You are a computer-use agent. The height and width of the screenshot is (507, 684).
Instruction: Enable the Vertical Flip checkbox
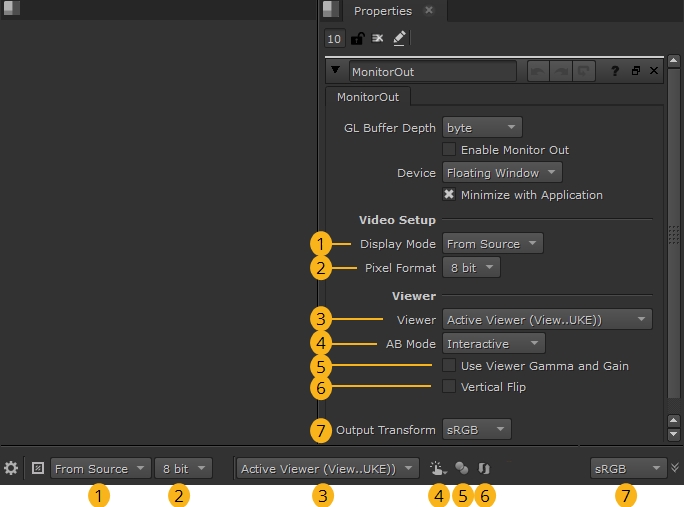pyautogui.click(x=449, y=387)
